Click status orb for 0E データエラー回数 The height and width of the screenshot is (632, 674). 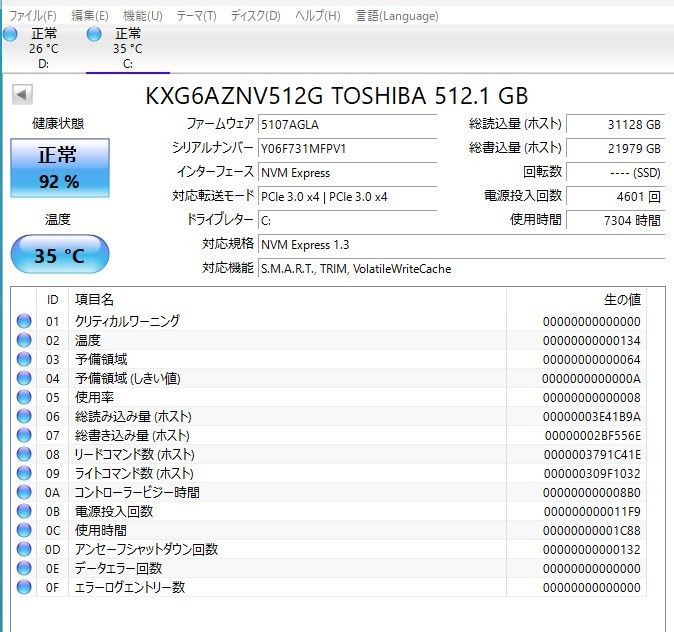(x=24, y=568)
